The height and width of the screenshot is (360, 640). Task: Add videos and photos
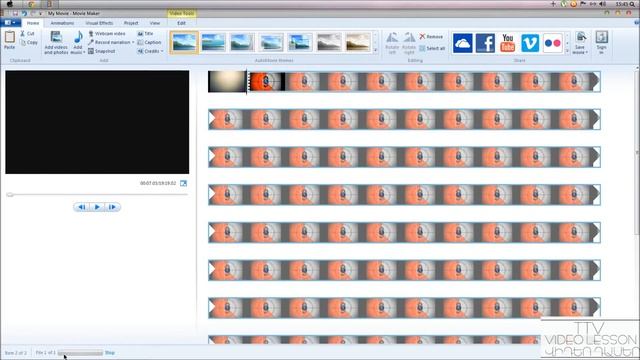56,42
